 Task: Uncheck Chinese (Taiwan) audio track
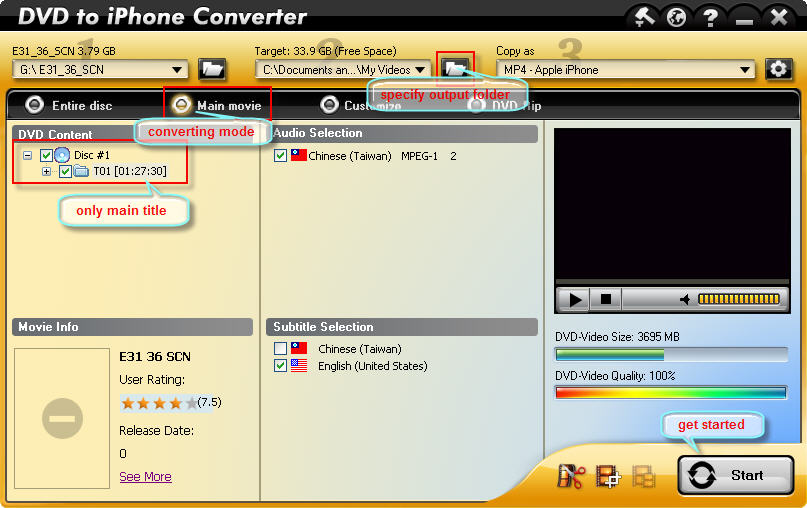[x=280, y=155]
